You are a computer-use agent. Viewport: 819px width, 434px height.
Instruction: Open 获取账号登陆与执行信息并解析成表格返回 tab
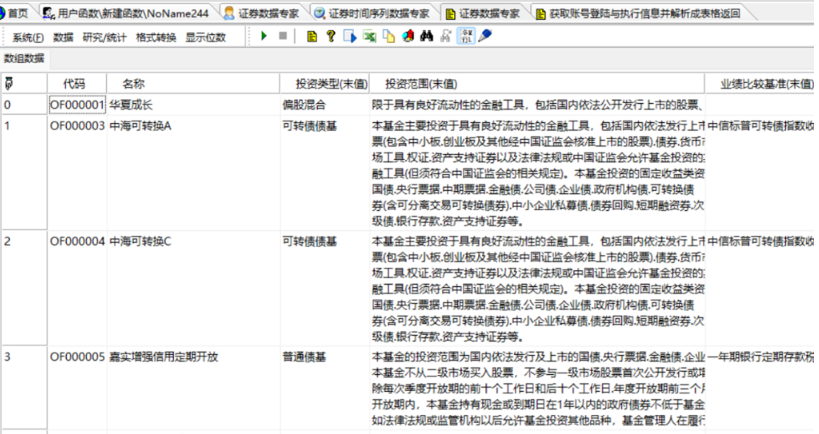point(638,13)
